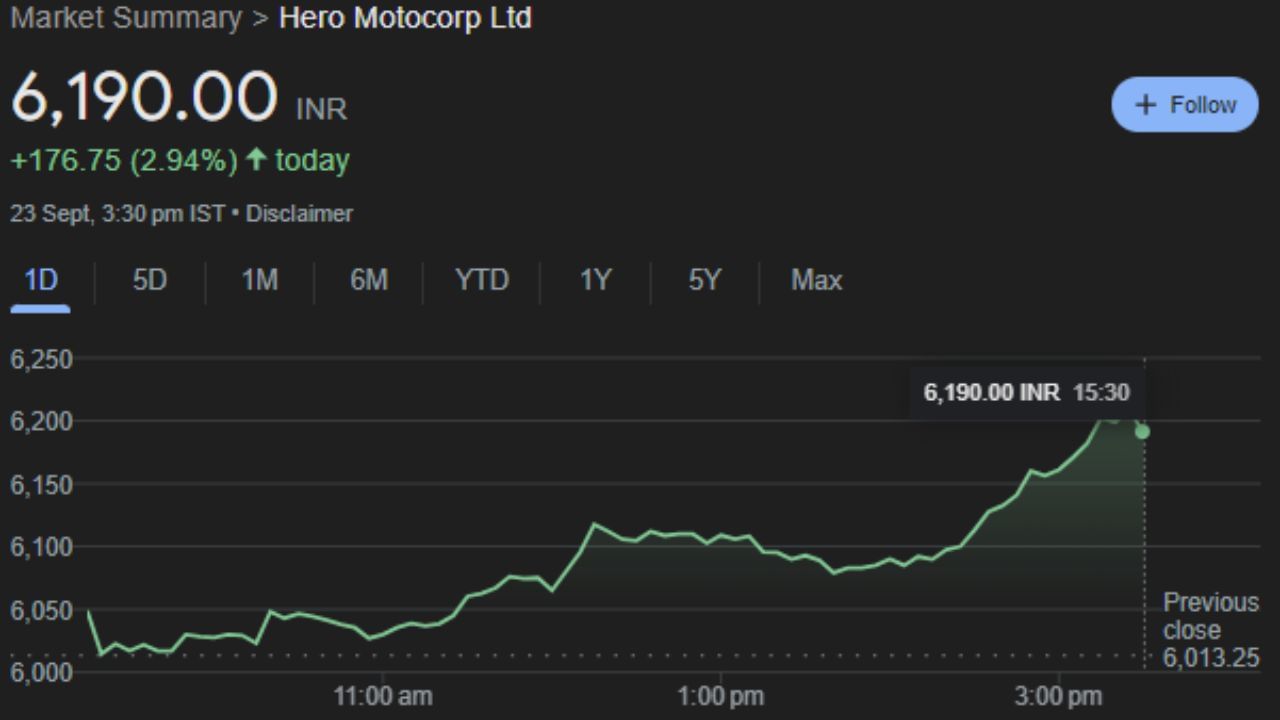Click the 6,200 y-axis label
This screenshot has width=1280, height=720.
42,422
